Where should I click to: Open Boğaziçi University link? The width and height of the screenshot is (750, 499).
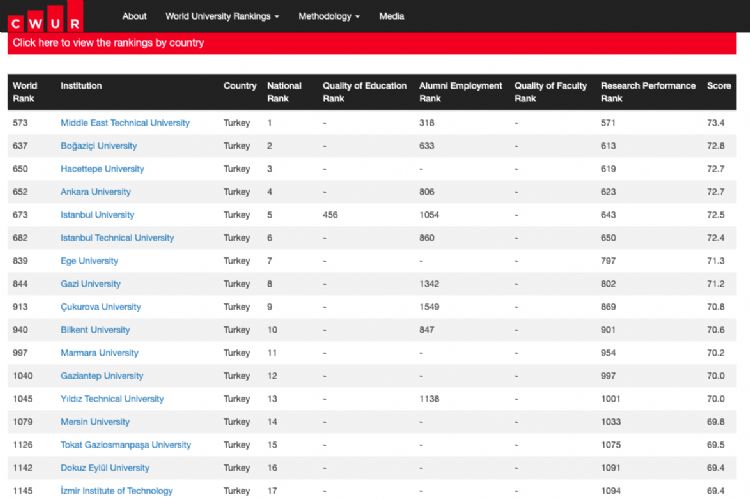tap(99, 146)
